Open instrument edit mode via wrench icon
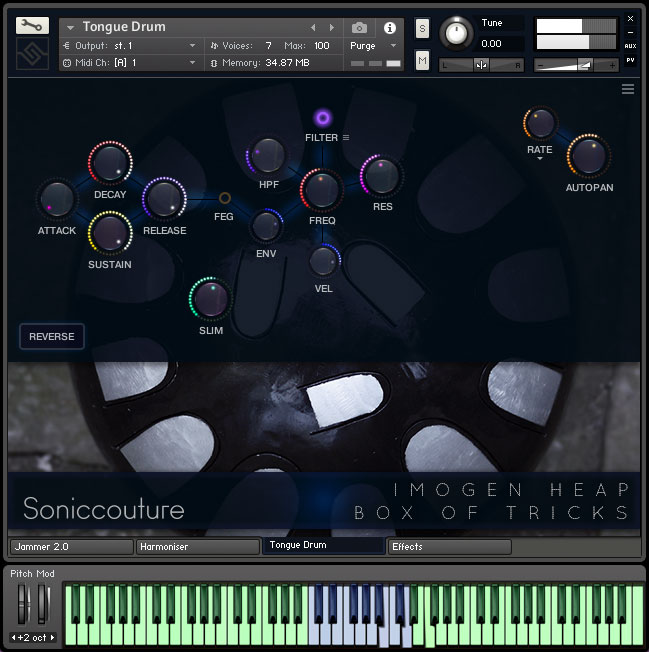 coord(32,26)
